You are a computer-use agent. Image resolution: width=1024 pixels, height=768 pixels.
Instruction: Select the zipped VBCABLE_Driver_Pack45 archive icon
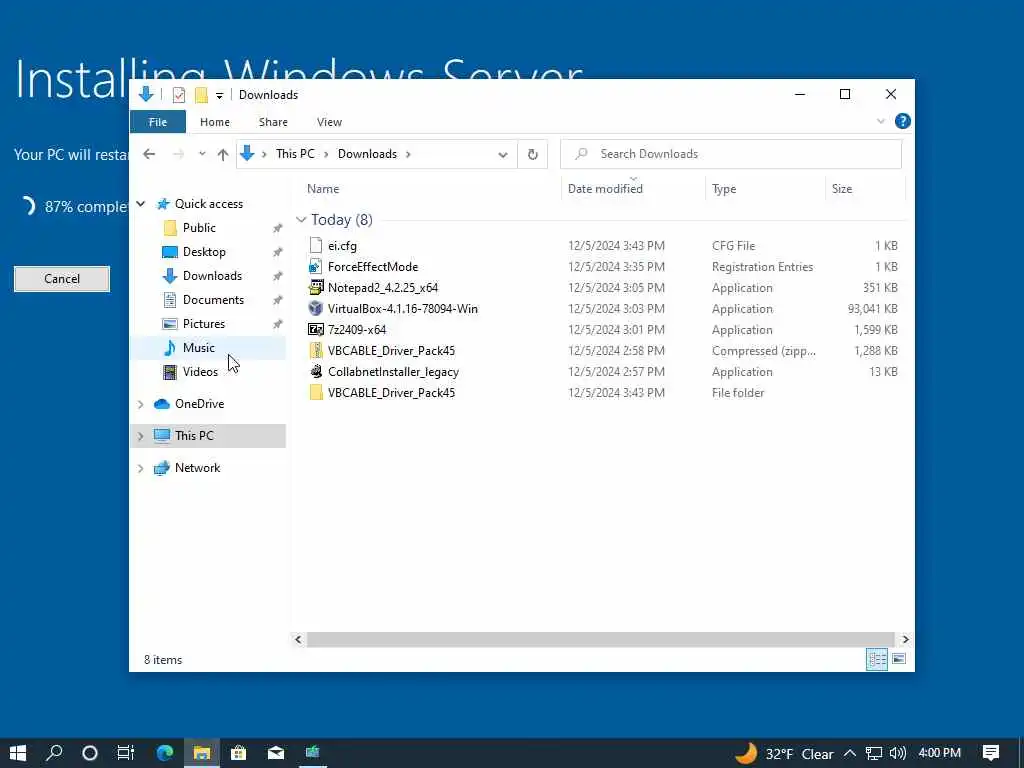316,351
